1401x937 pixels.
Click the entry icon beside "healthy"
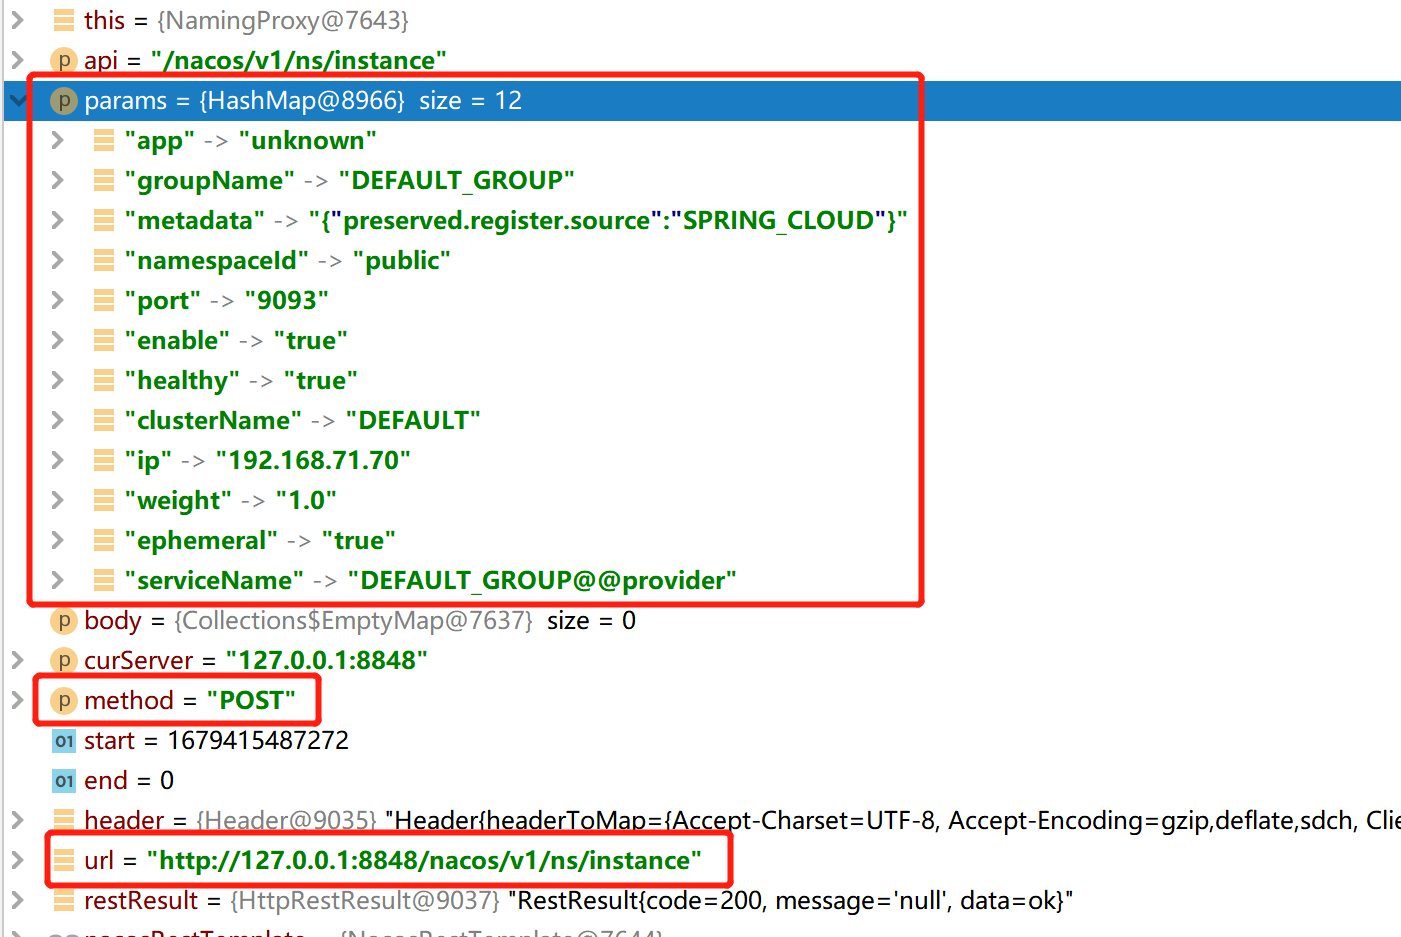point(104,380)
